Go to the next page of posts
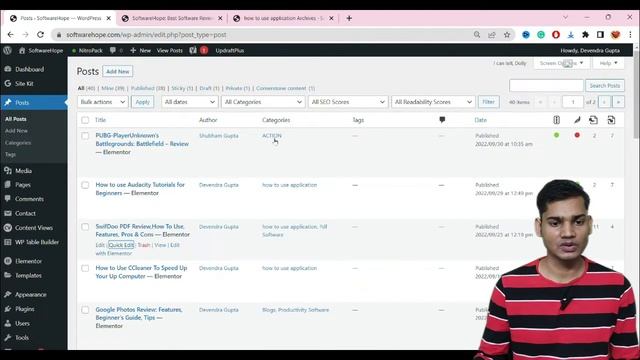The height and width of the screenshot is (360, 640). click(604, 102)
